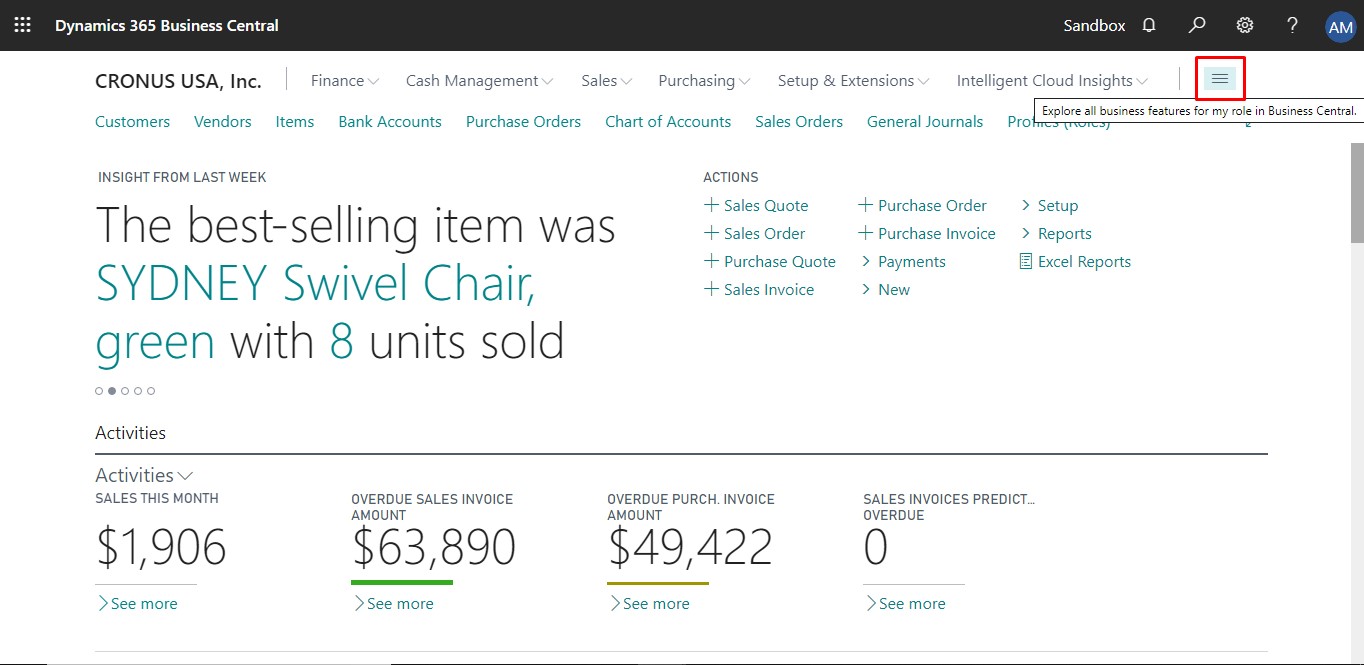Click the 8 units sold number
This screenshot has width=1364, height=665.
(x=342, y=342)
